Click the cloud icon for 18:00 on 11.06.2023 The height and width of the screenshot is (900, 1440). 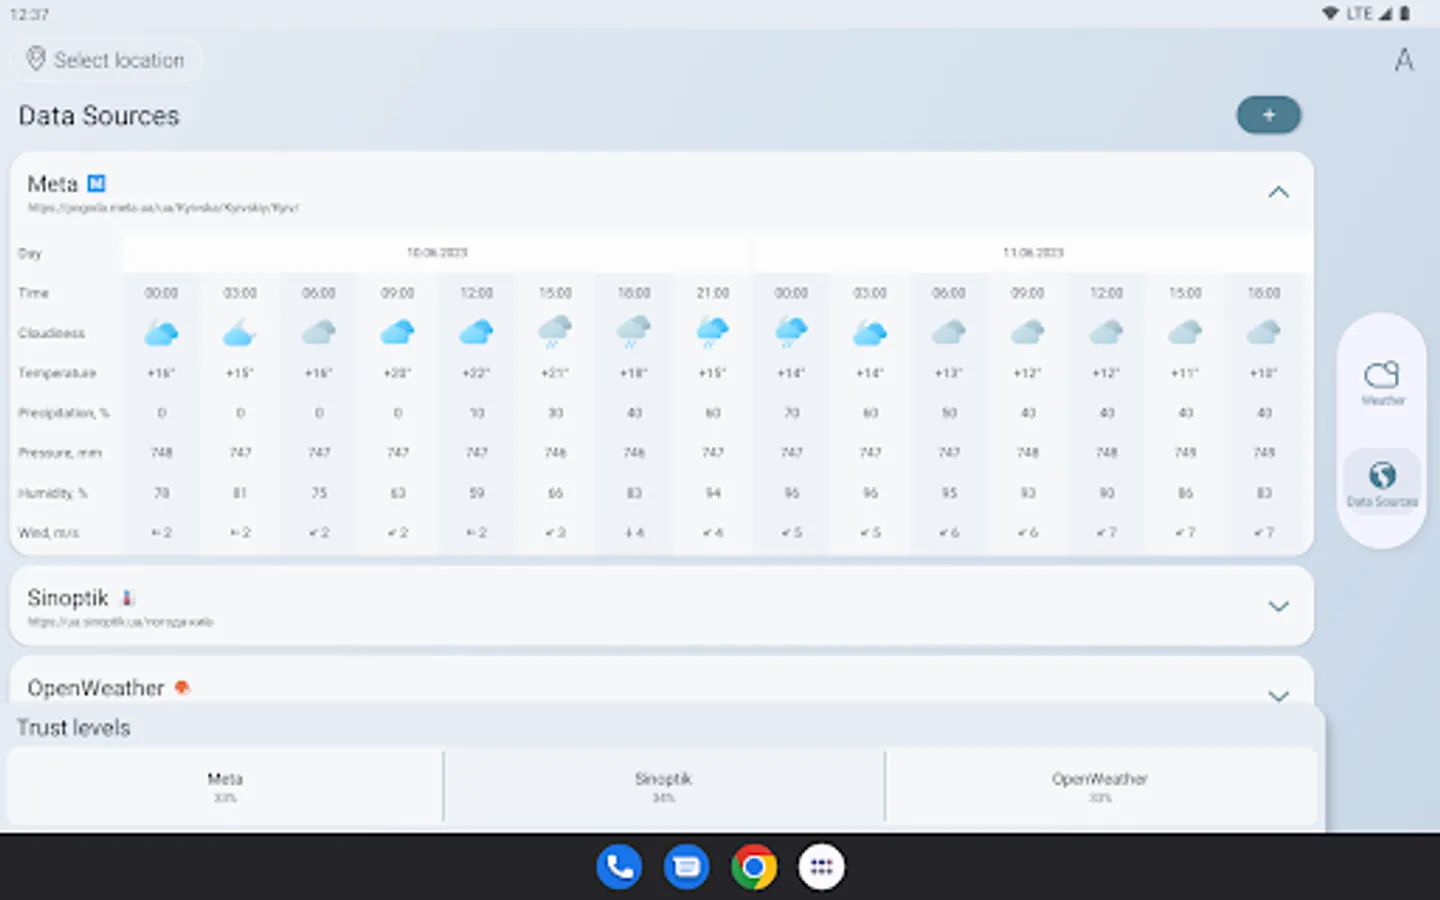click(1264, 332)
